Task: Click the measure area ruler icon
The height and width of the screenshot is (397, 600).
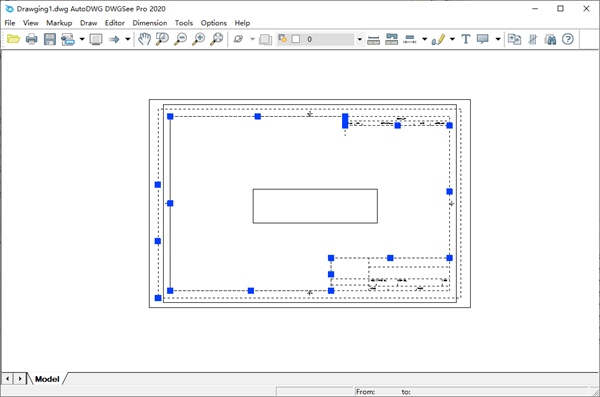Action: coord(391,39)
